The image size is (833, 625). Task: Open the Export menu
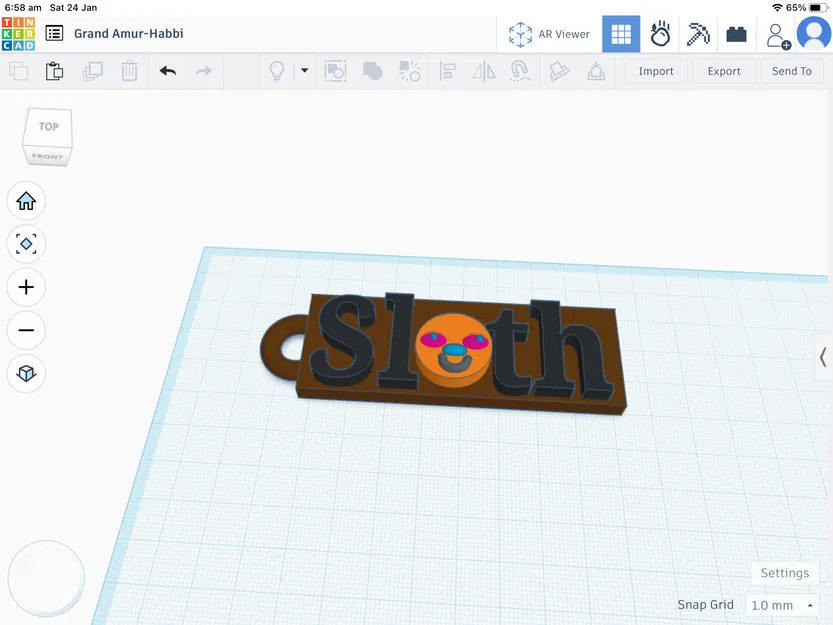pyautogui.click(x=723, y=71)
